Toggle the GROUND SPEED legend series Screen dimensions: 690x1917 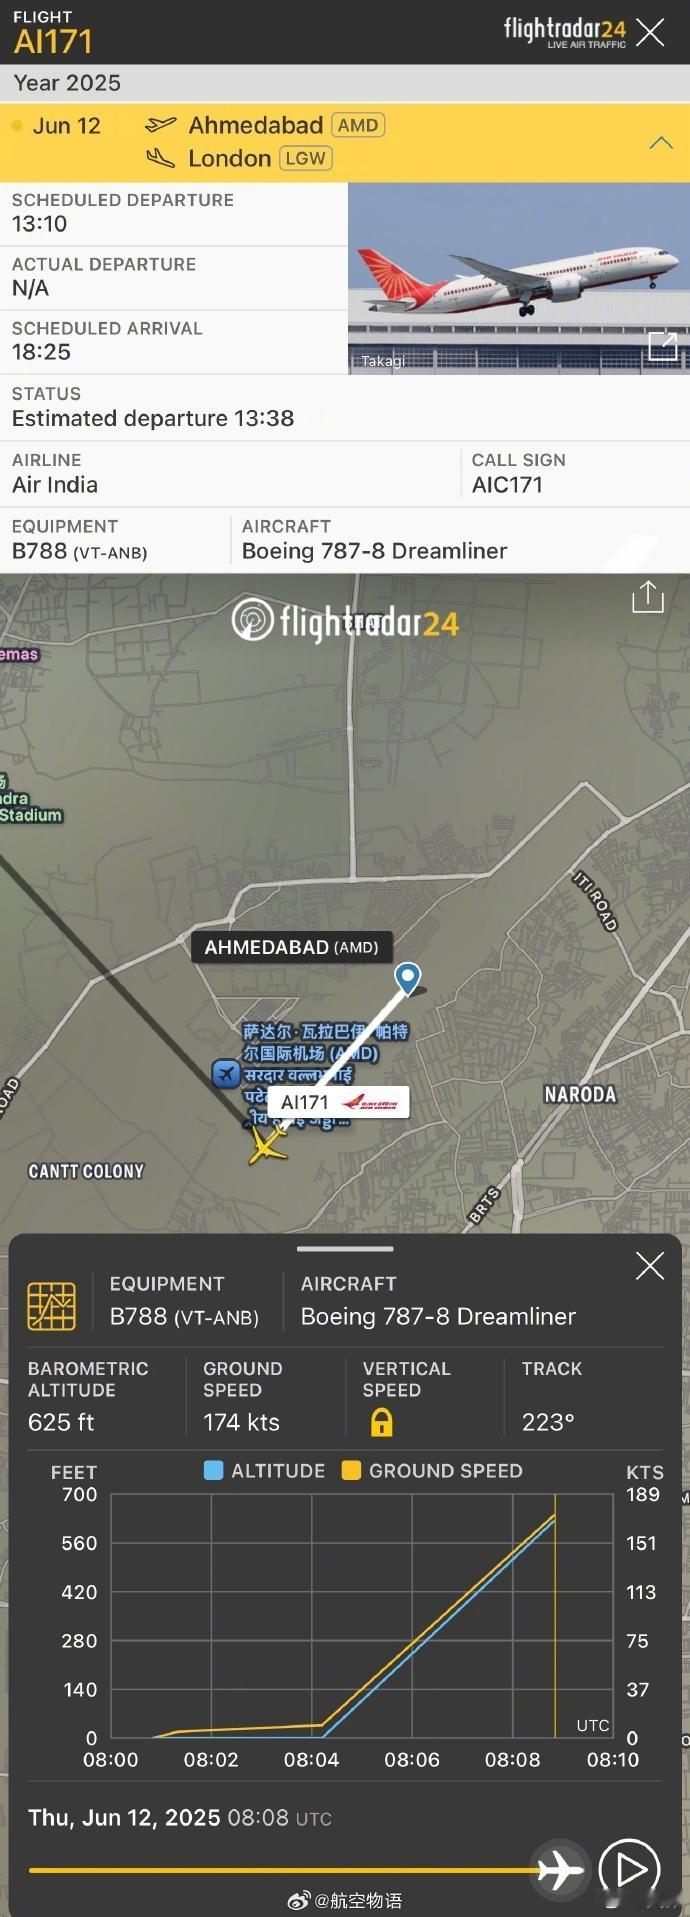point(432,1471)
